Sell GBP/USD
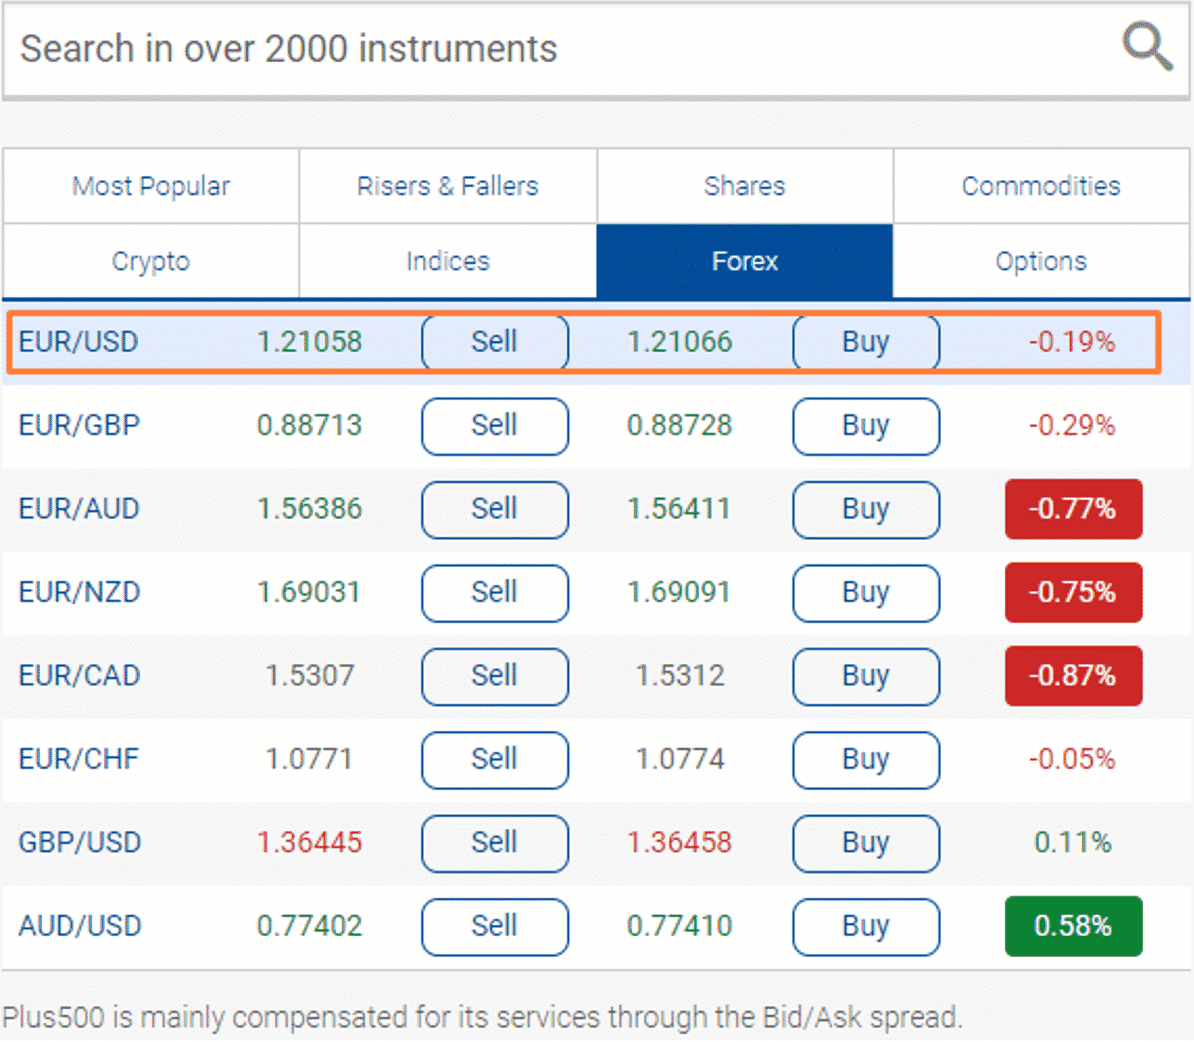1194x1042 pixels. tap(495, 843)
